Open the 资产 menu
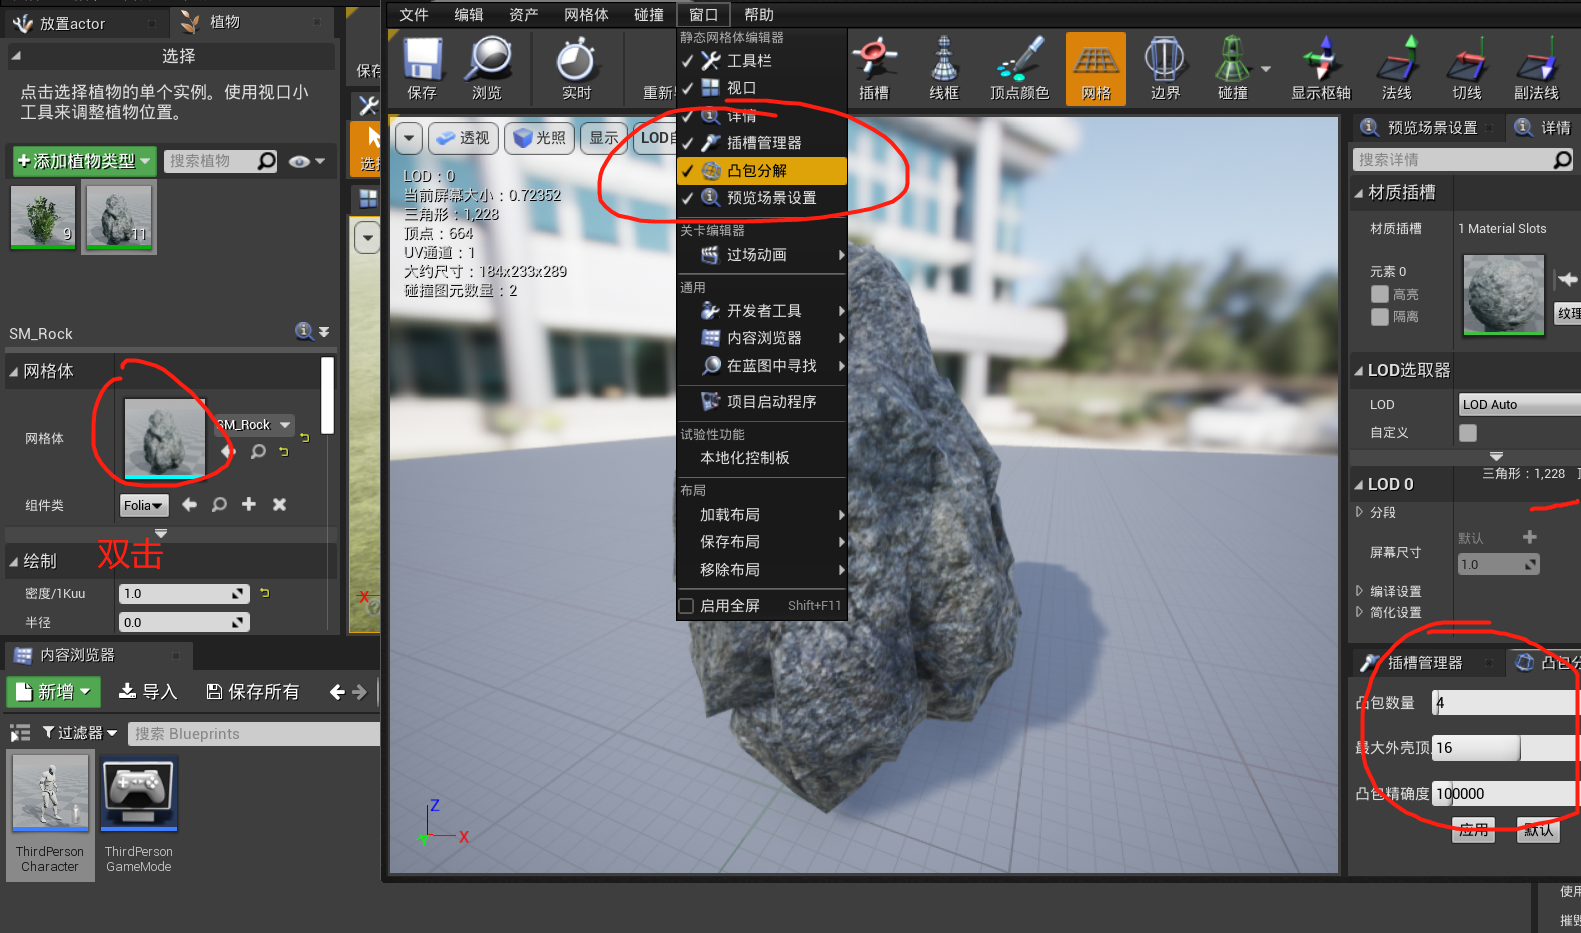Screen dimensions: 1581x933 (523, 15)
